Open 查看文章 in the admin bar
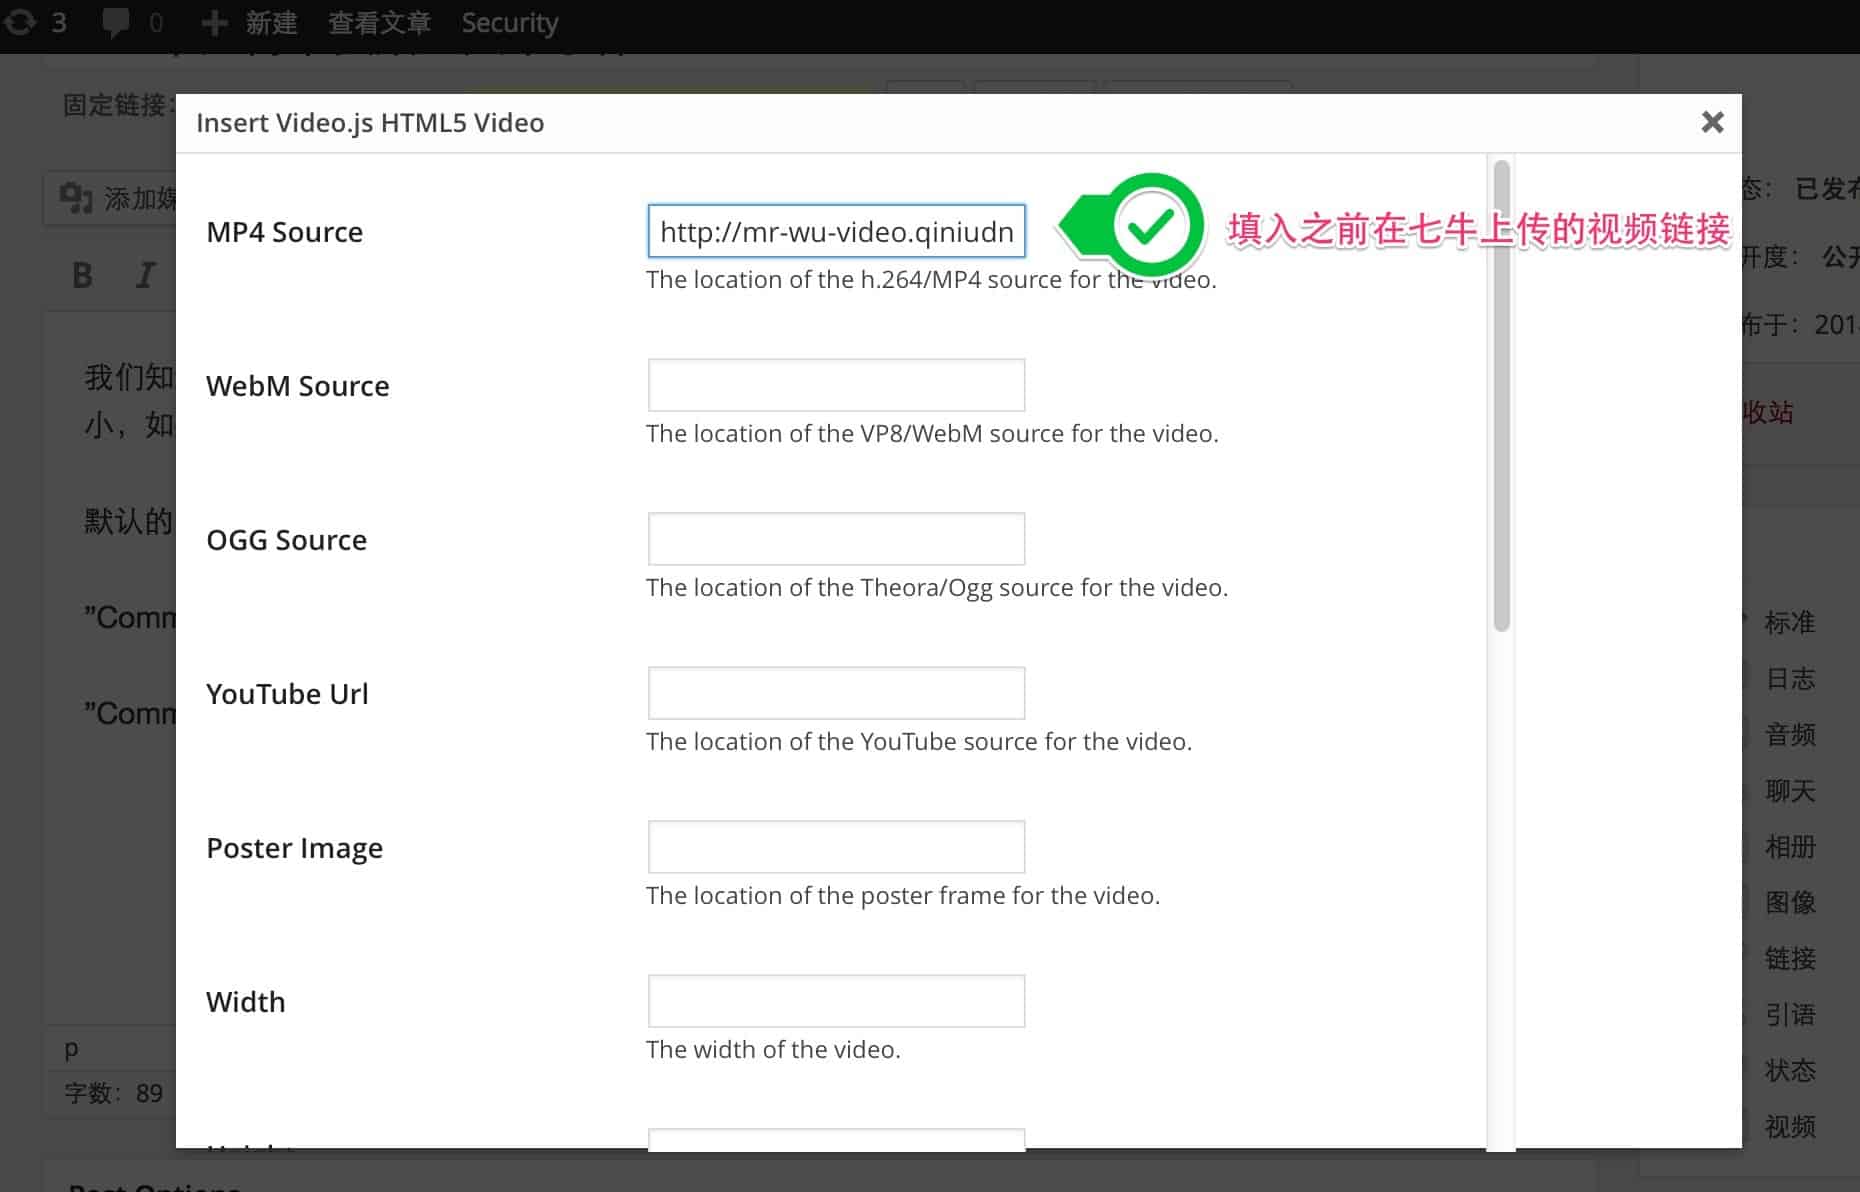The image size is (1860, 1192). point(379,22)
